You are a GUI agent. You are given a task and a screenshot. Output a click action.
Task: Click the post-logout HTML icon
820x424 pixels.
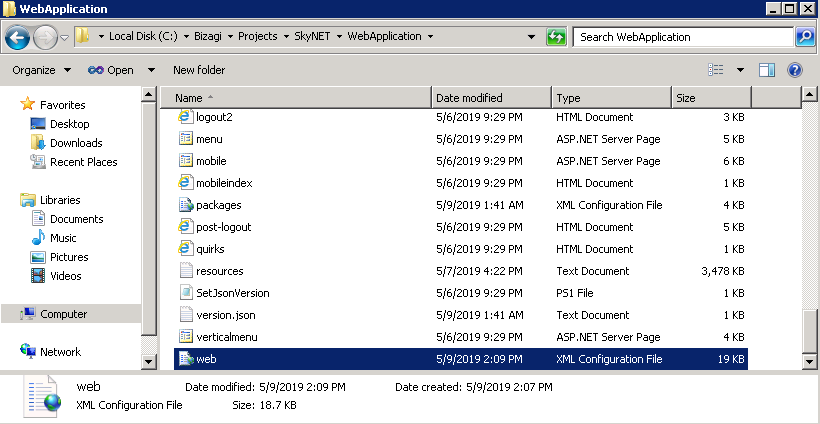pos(186,227)
